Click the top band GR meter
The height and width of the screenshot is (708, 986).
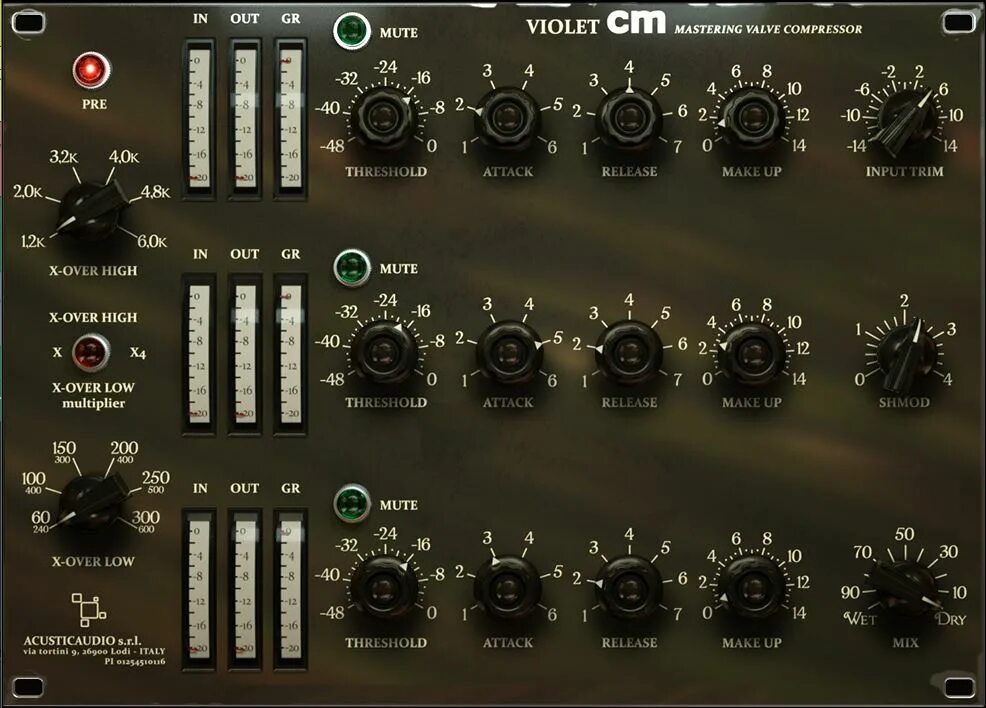[x=291, y=119]
